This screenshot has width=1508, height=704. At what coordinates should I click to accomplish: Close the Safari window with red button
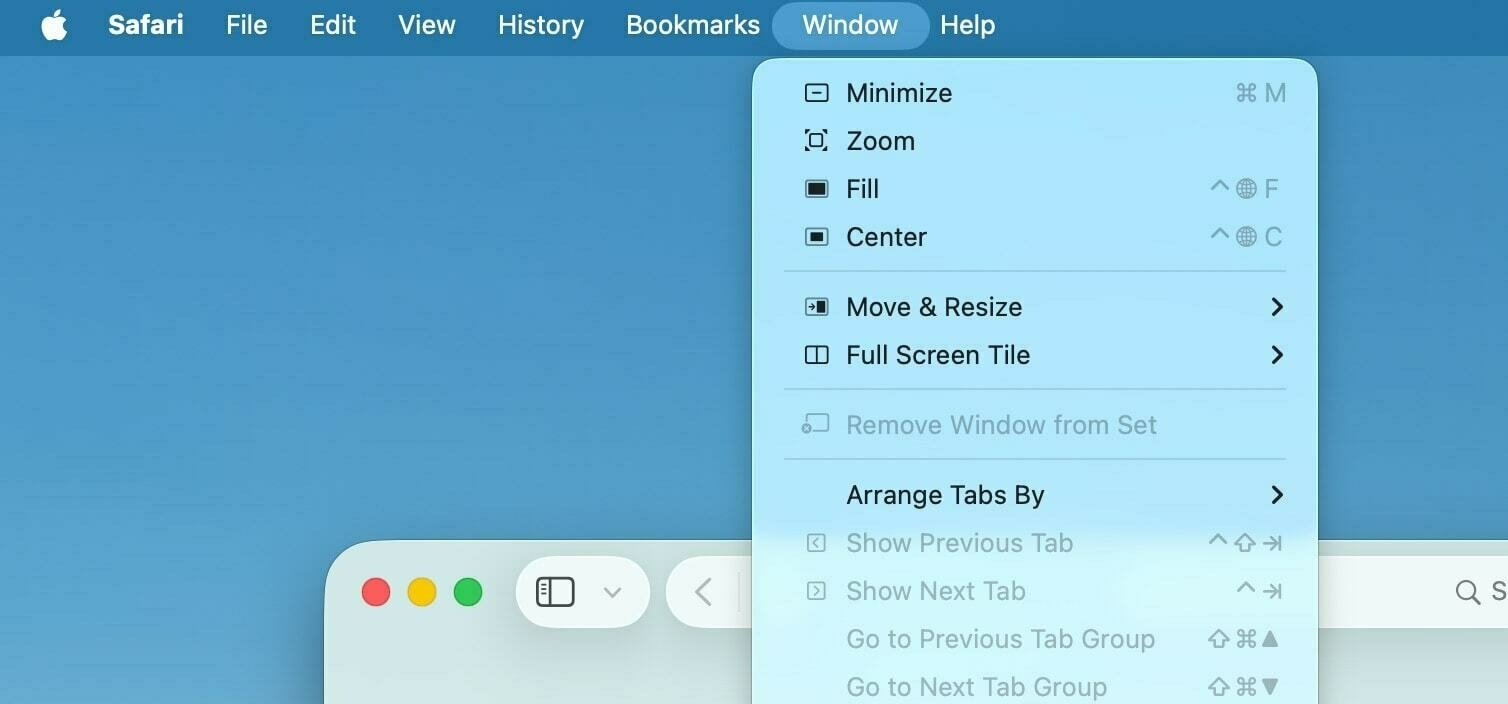[x=376, y=592]
